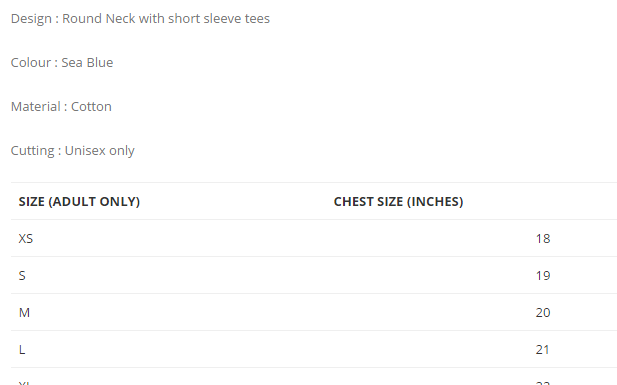Click the Design round neck description text
This screenshot has height=385, width=617.
[x=140, y=19]
